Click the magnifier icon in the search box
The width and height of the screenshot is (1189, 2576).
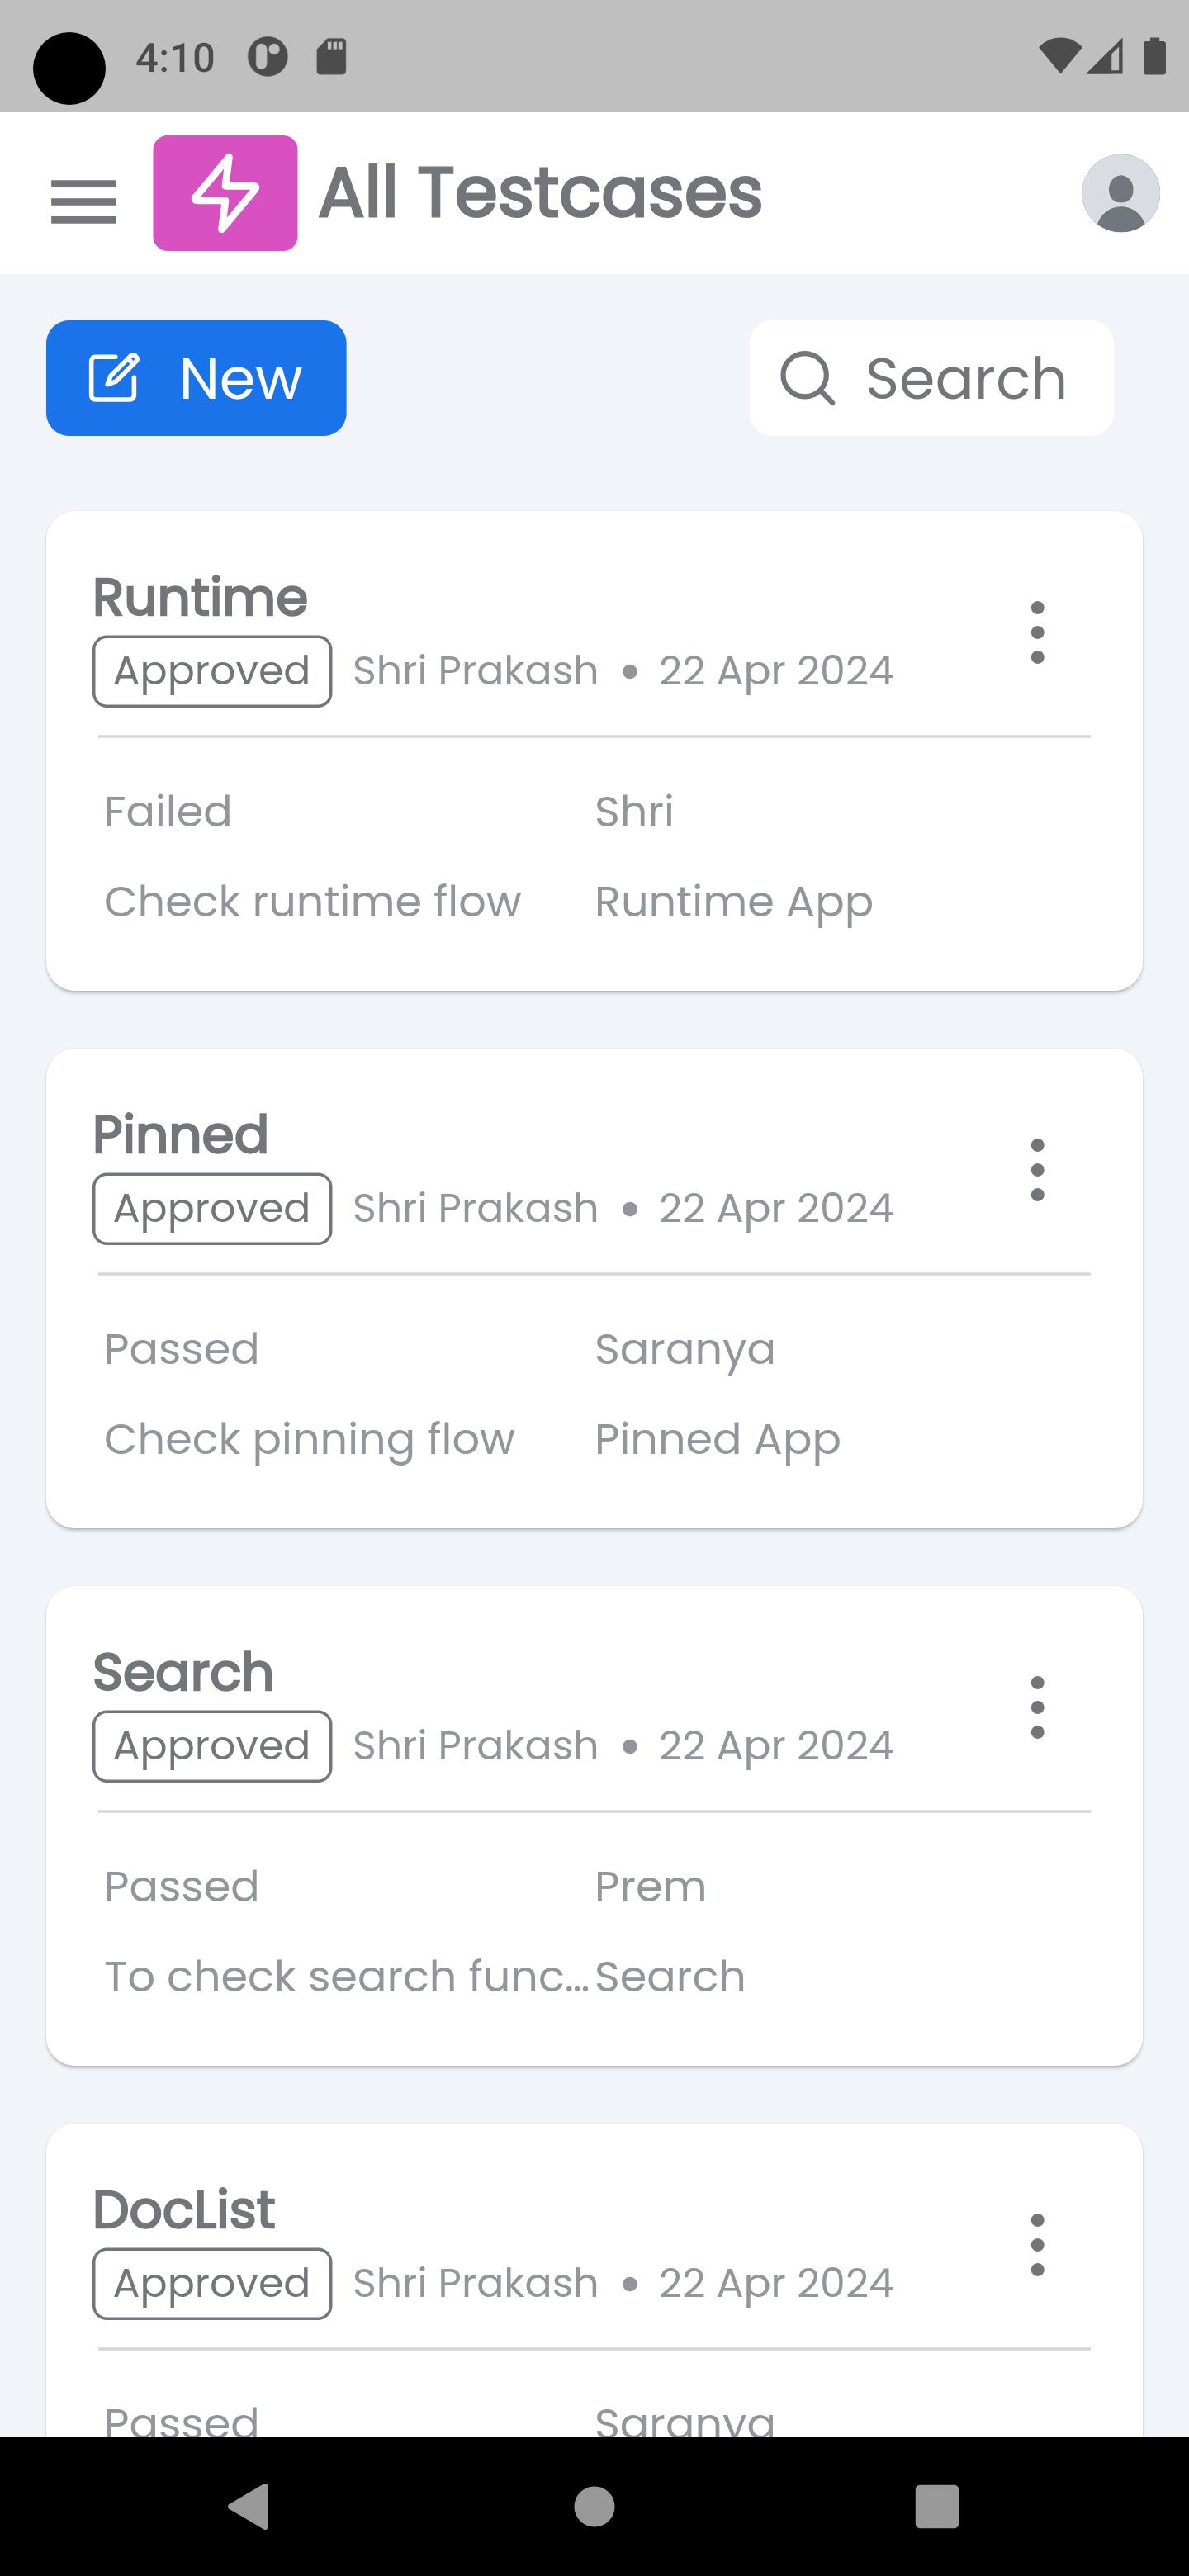pyautogui.click(x=807, y=378)
